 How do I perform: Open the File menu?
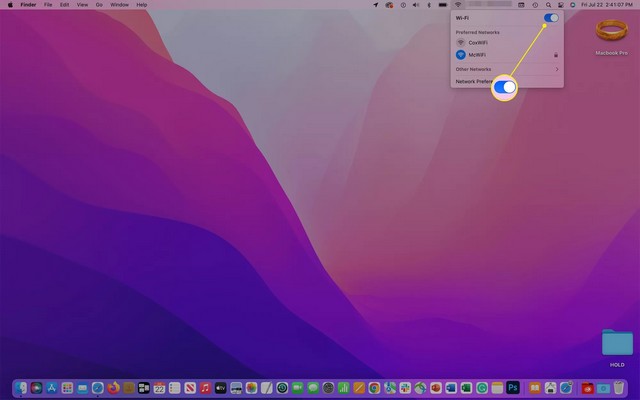(47, 5)
